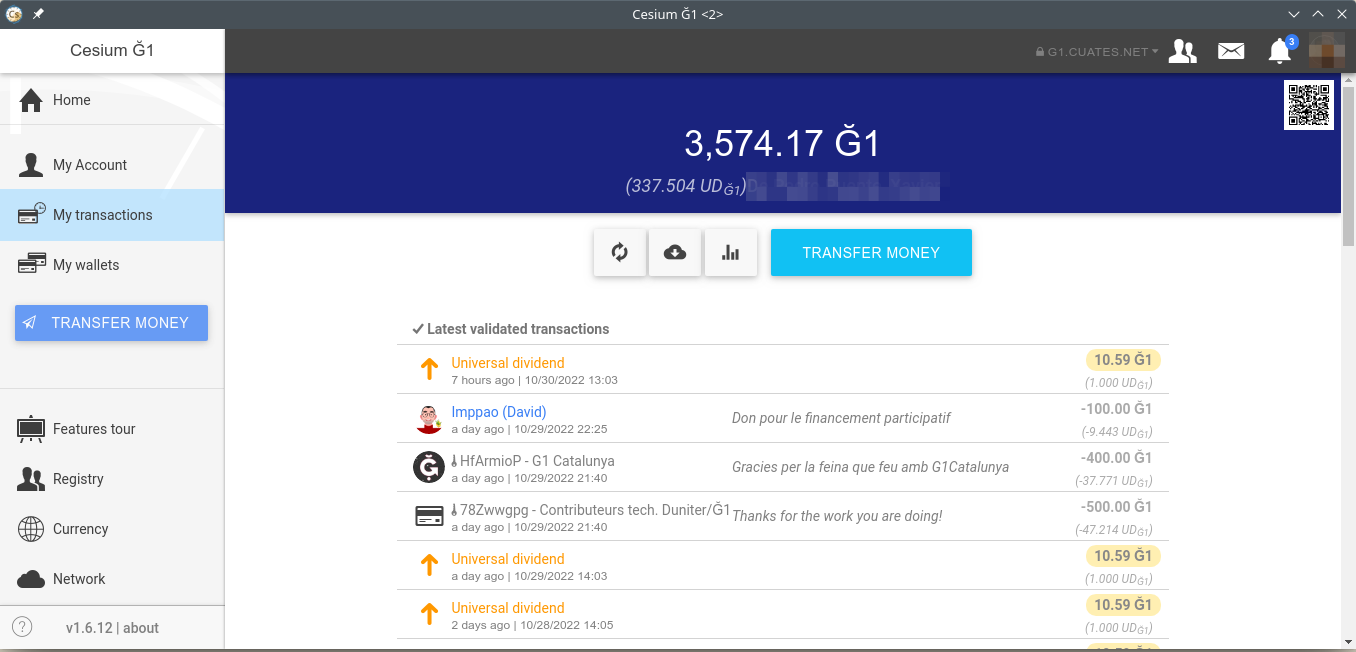Open the about link beside the version
Viewport: 1356px width, 652px height.
coord(141,628)
